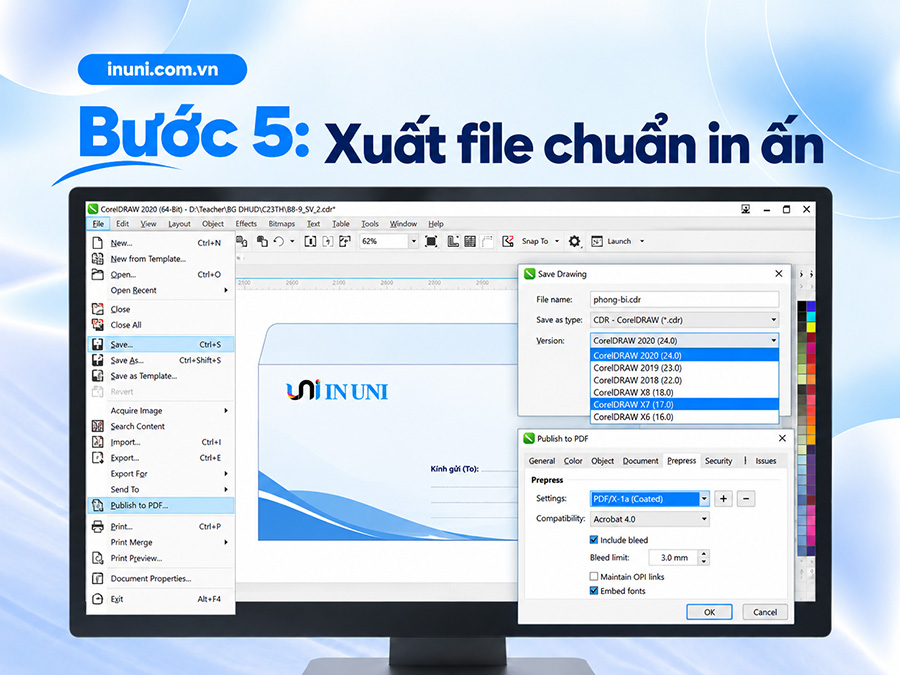Click the Import toolbar icon

tap(310, 241)
